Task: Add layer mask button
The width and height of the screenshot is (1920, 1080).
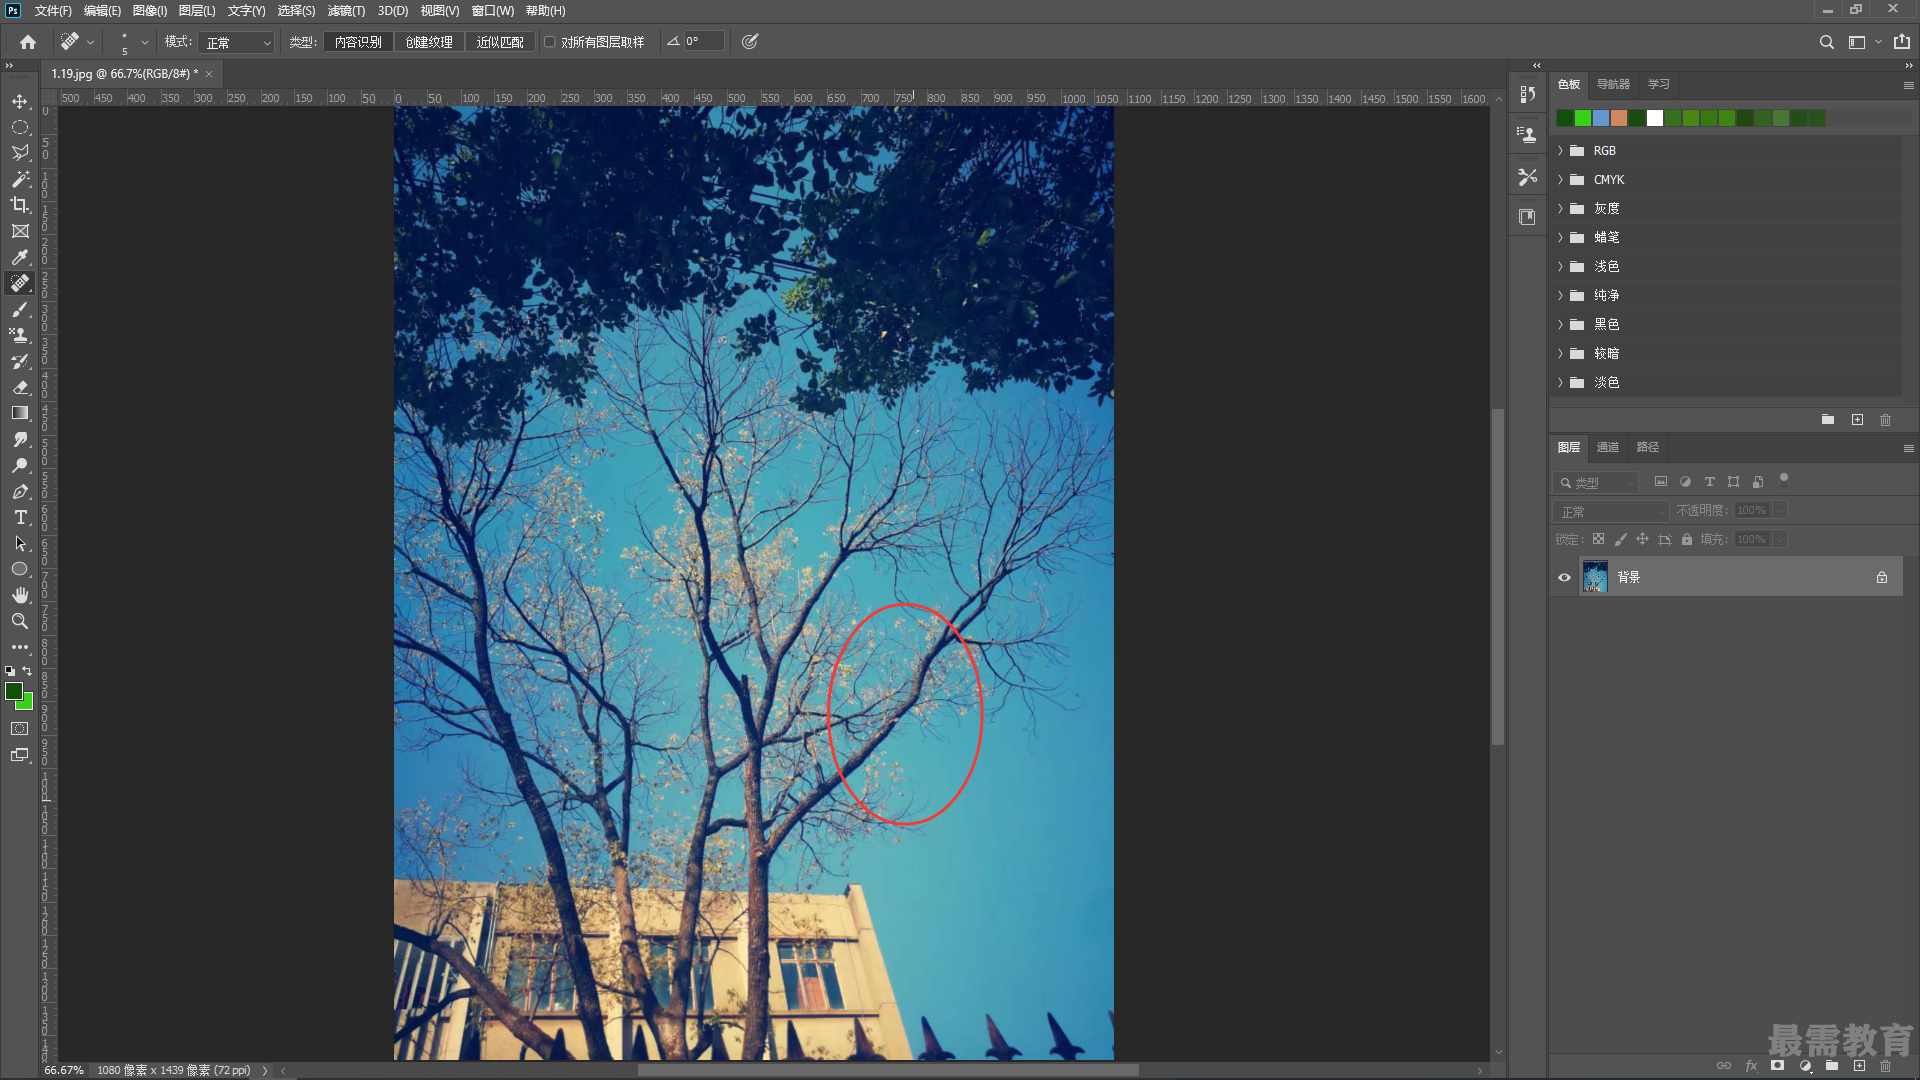Action: pos(1777,1066)
